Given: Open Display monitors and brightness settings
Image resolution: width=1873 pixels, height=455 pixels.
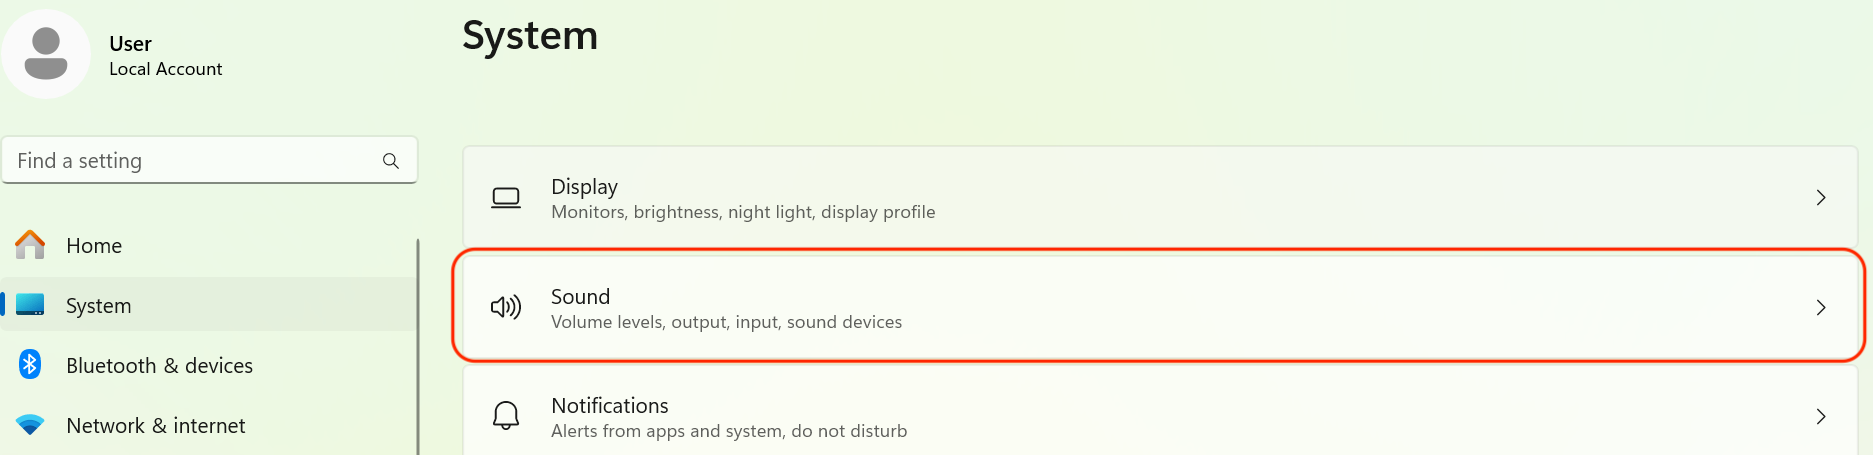Looking at the screenshot, I should [1160, 198].
